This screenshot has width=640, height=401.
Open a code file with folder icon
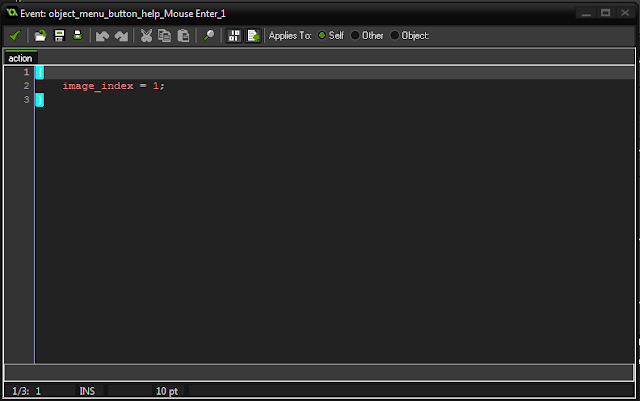click(x=40, y=36)
